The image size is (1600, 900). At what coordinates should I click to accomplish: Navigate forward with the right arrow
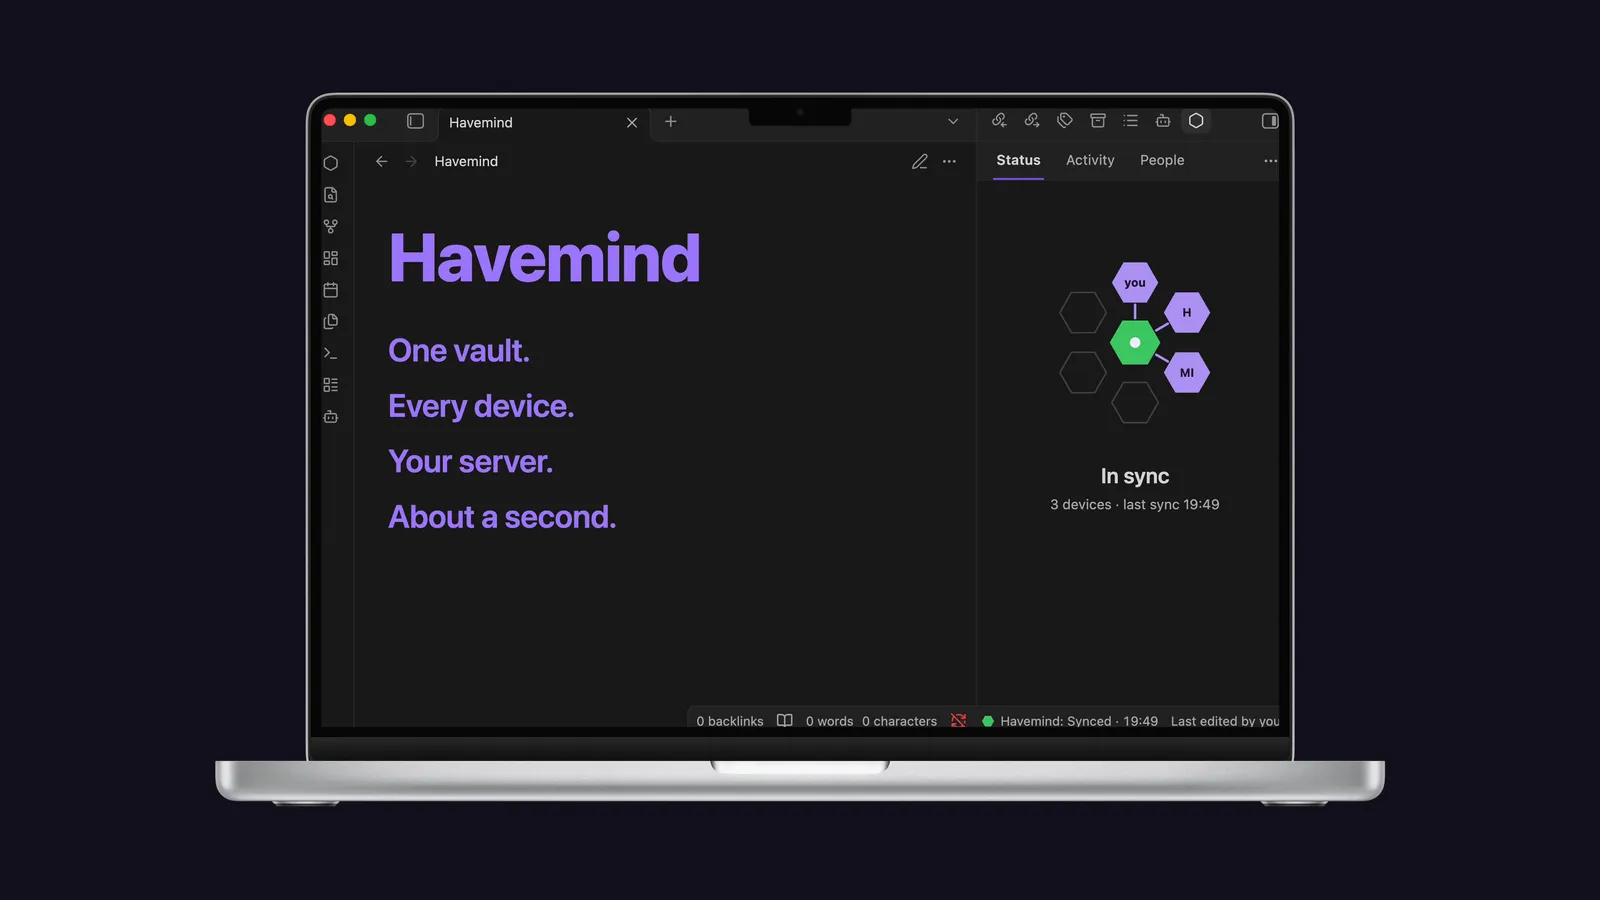(x=411, y=161)
